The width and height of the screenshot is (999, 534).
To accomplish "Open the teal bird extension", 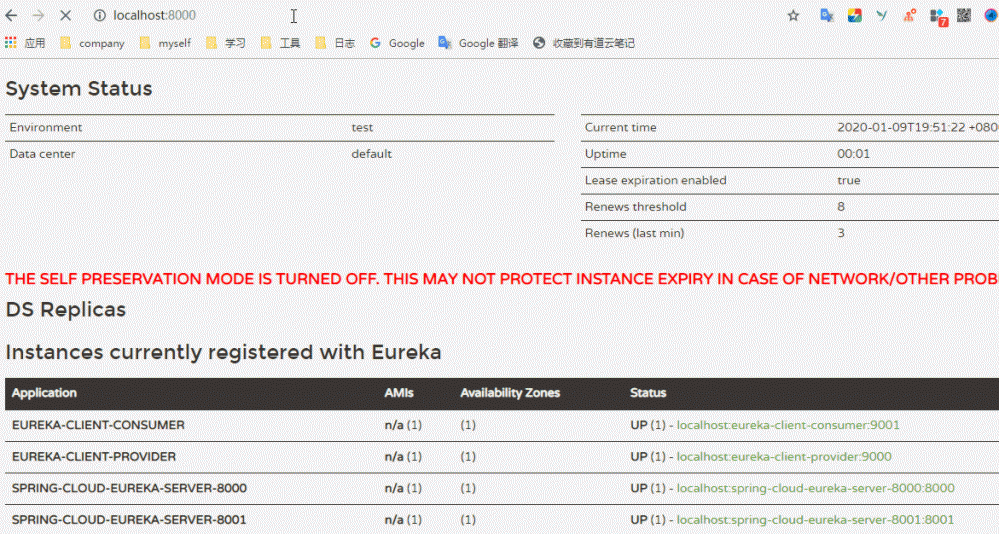I will click(882, 15).
